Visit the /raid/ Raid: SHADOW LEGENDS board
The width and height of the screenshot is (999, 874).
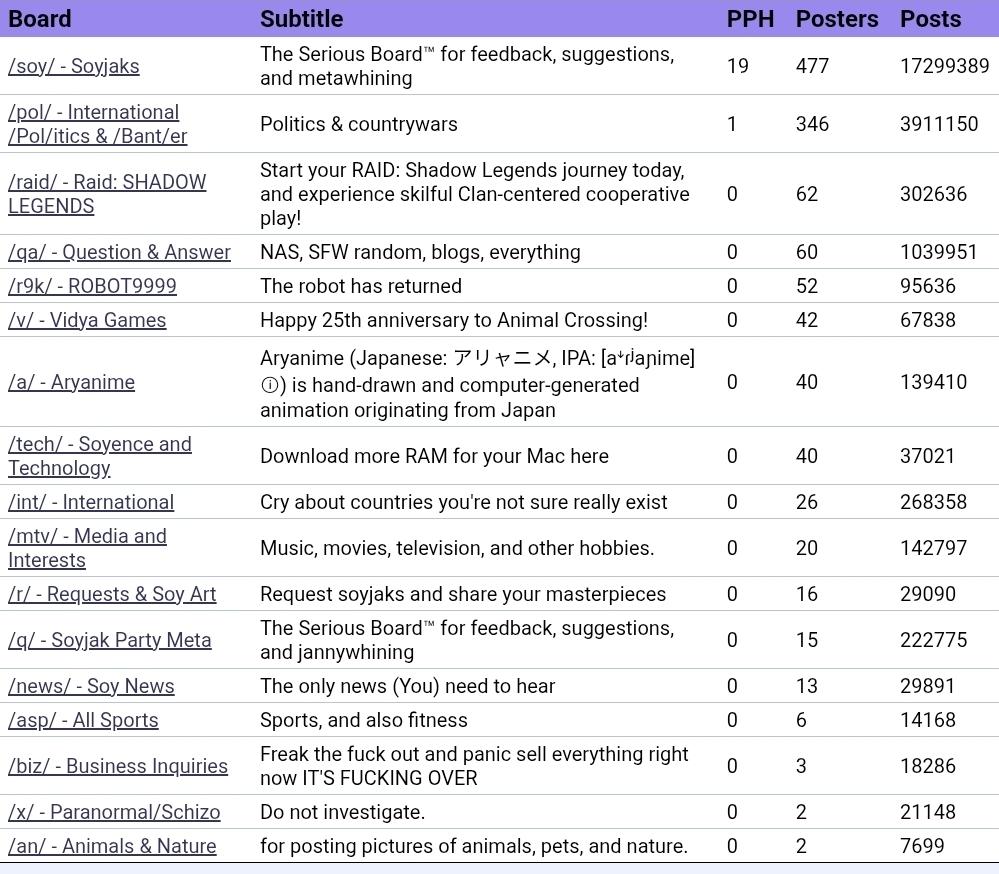click(x=107, y=194)
